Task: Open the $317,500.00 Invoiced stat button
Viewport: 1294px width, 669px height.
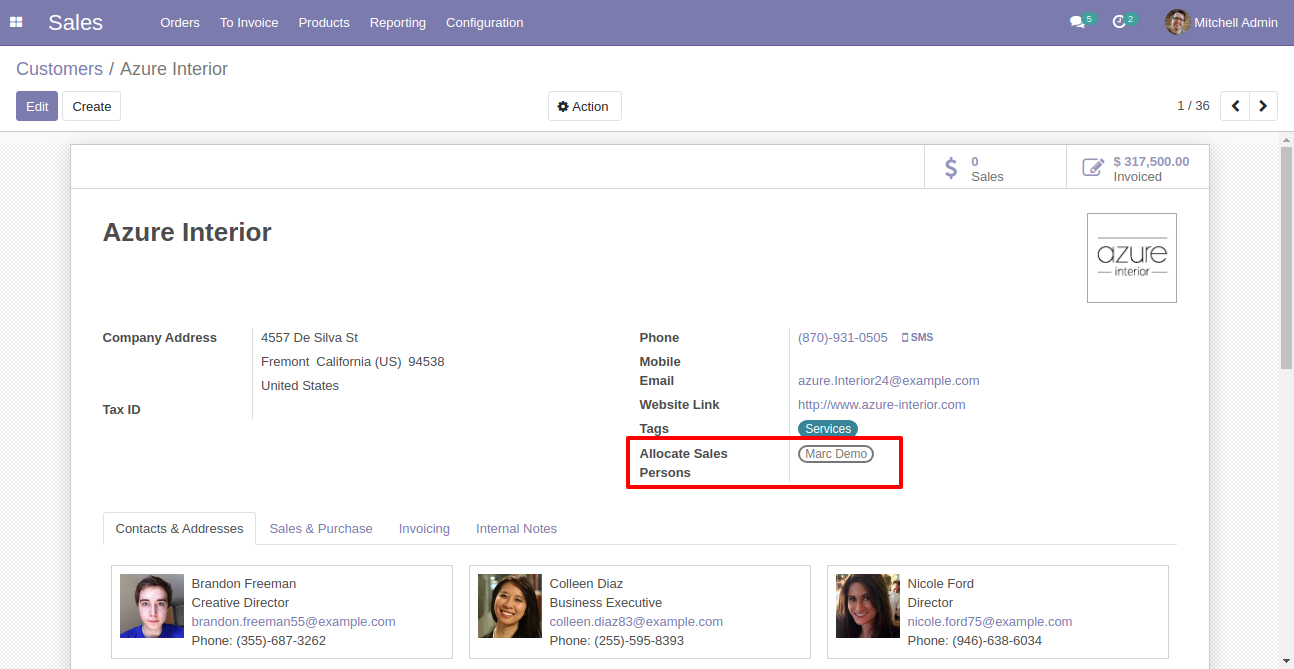Action: tap(1137, 168)
